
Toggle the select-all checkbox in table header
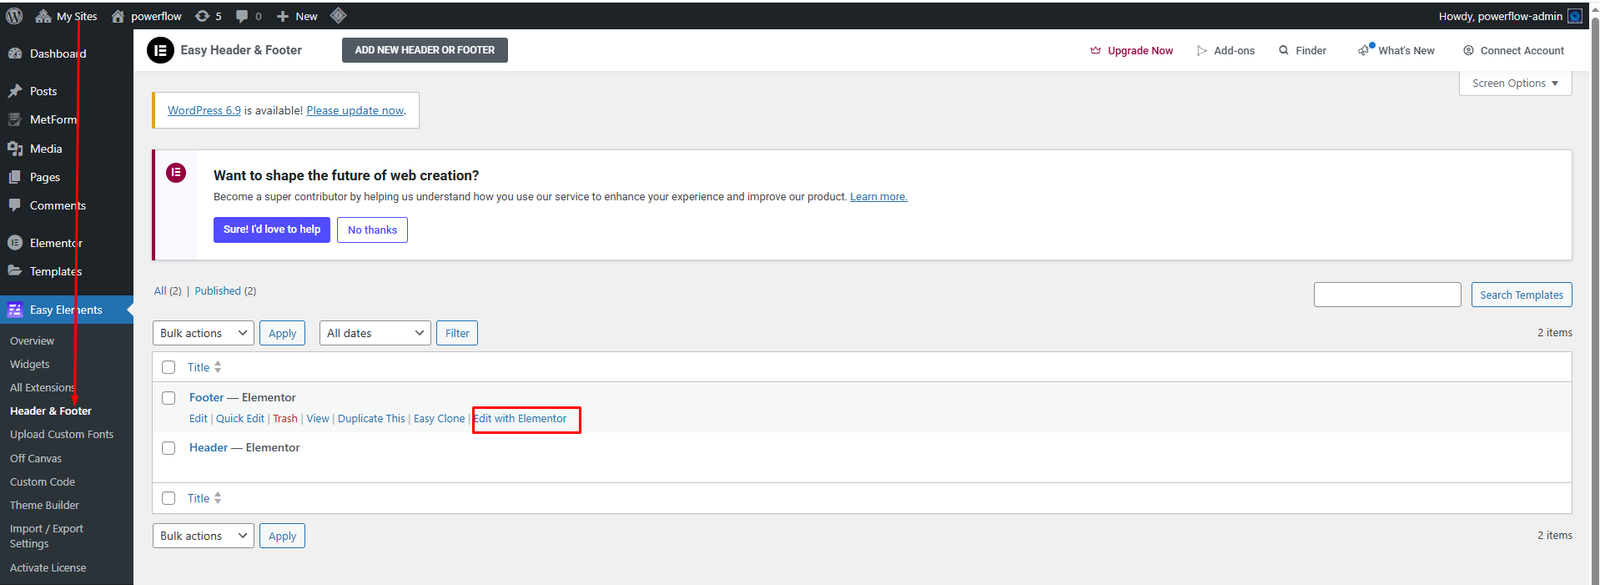click(x=169, y=367)
